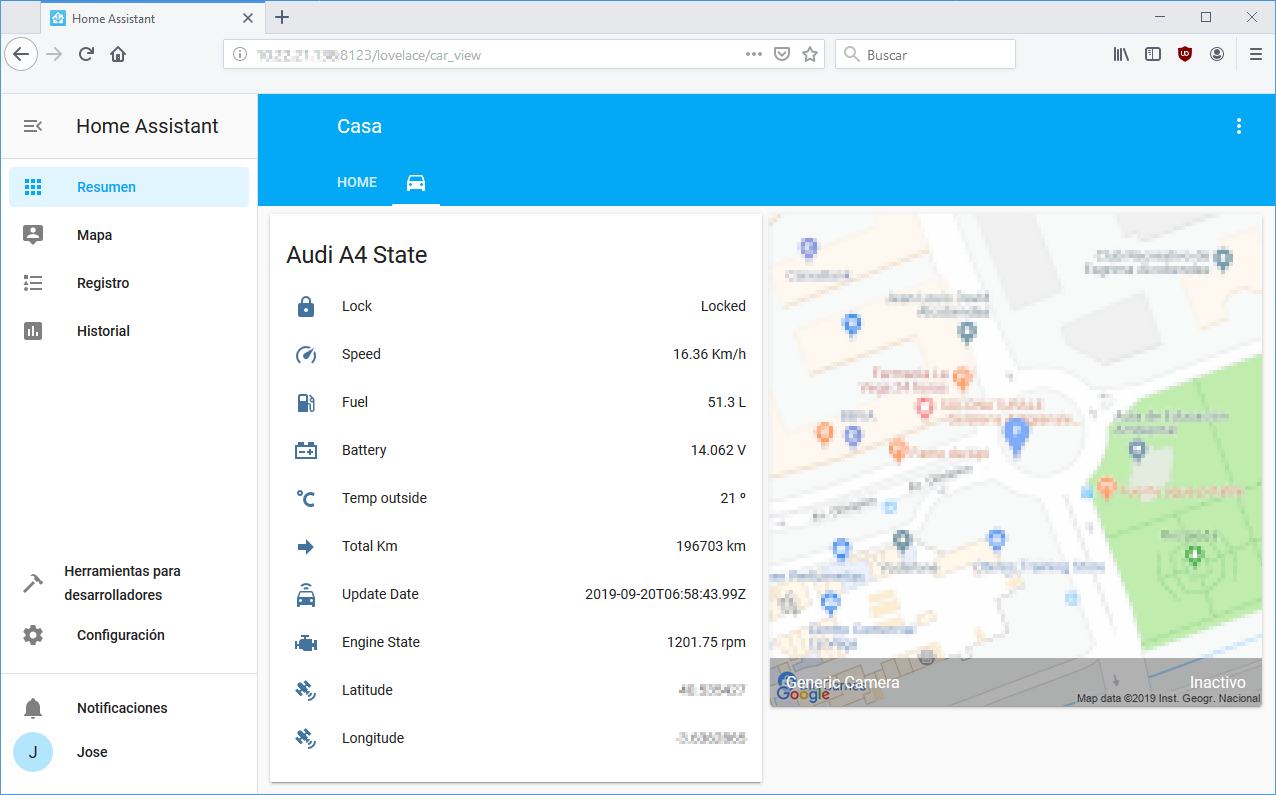This screenshot has height=795, width=1276.
Task: Open Herramientas para desarrolladores
Action: (129, 583)
